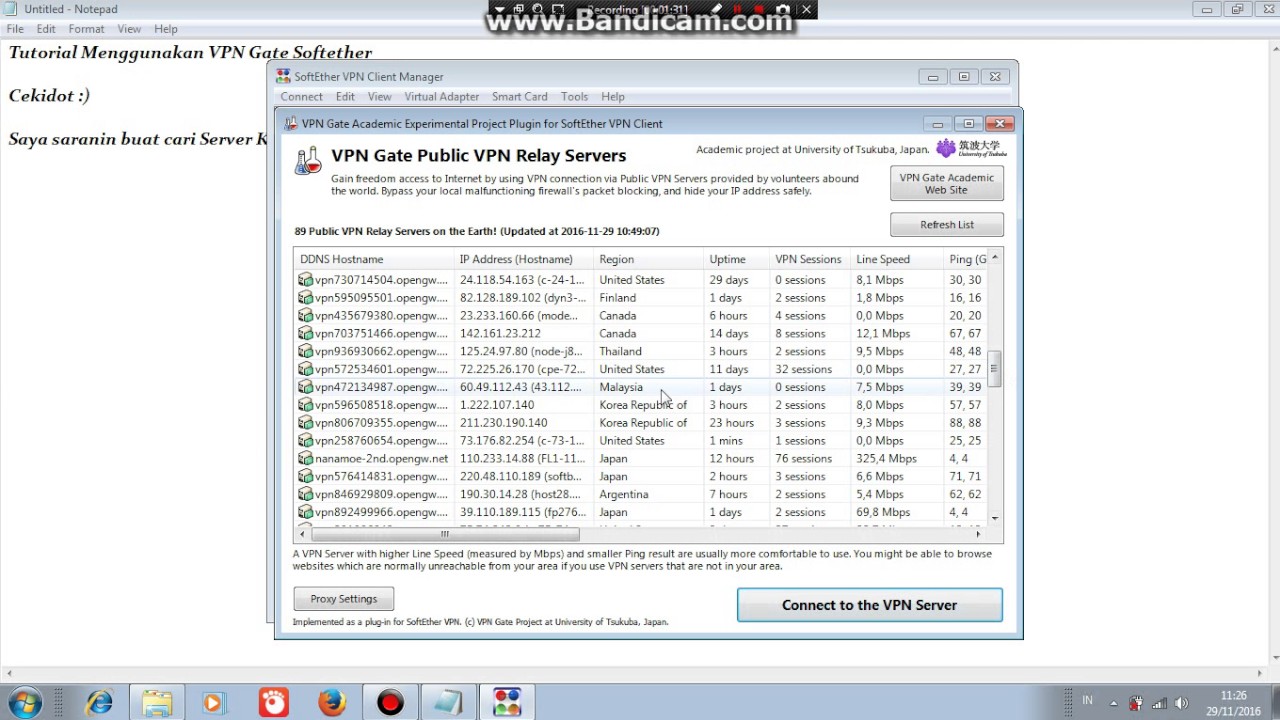The width and height of the screenshot is (1280, 720).
Task: Show hidden tray icons arrow
Action: point(1114,703)
